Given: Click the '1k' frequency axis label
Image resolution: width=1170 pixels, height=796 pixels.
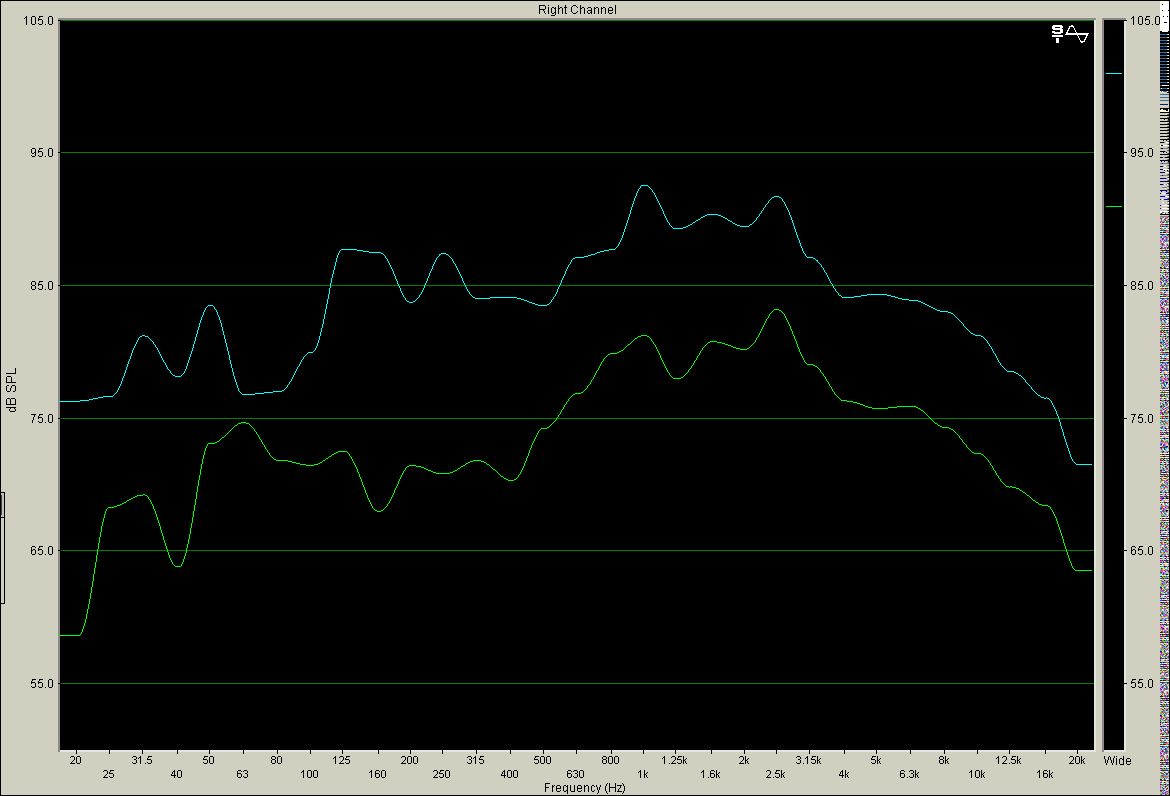Looking at the screenshot, I should coord(642,774).
